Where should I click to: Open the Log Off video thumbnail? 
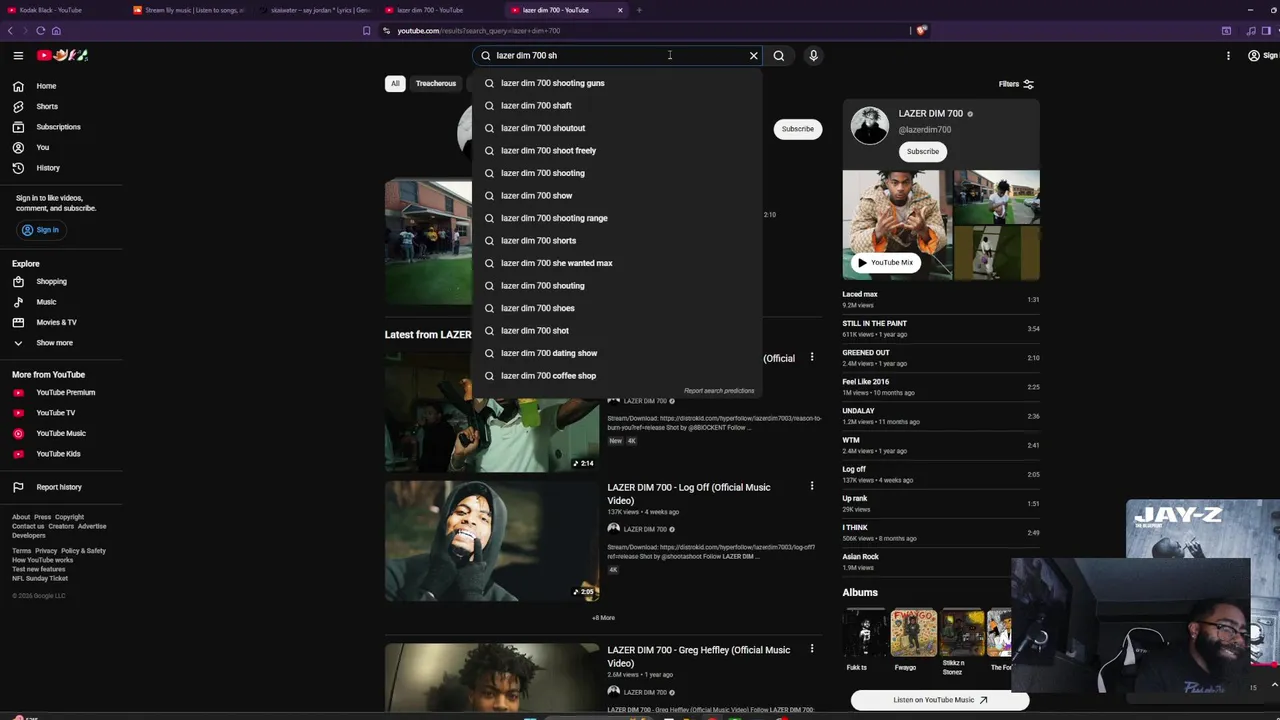coord(492,541)
